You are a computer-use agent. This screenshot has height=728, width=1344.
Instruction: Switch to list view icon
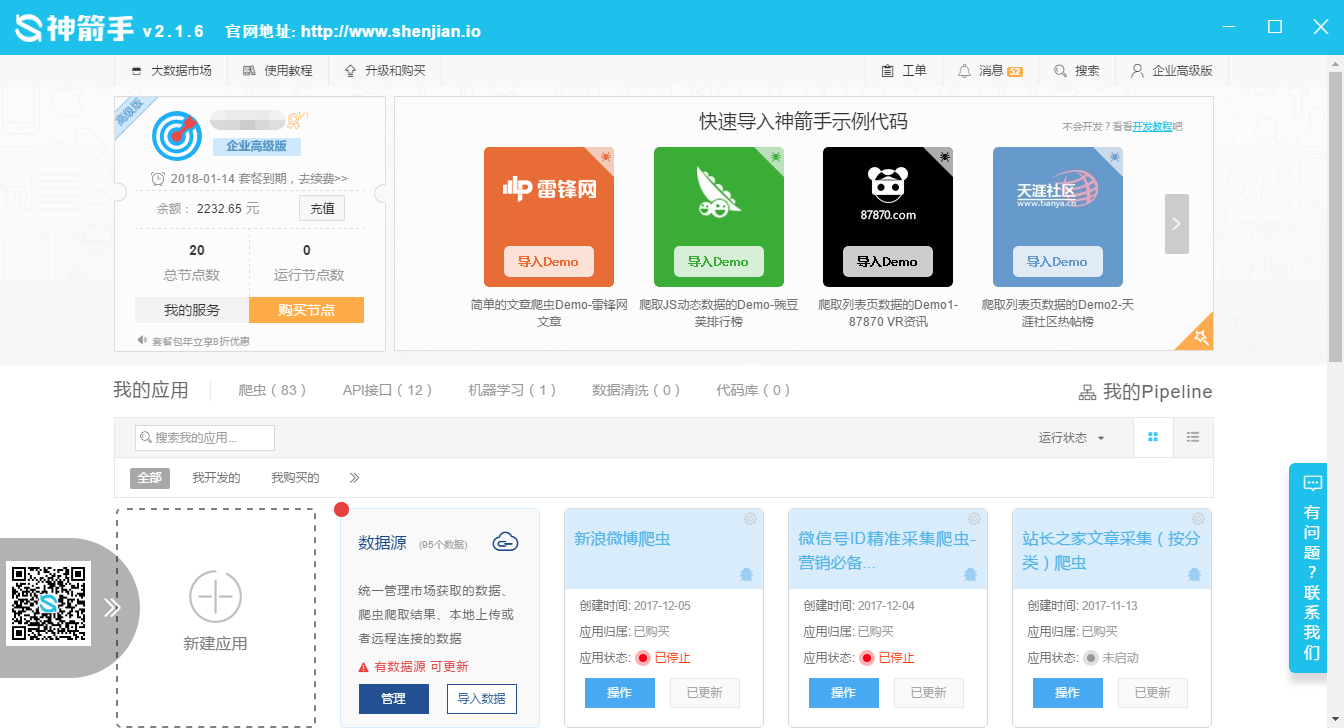tap(1192, 437)
